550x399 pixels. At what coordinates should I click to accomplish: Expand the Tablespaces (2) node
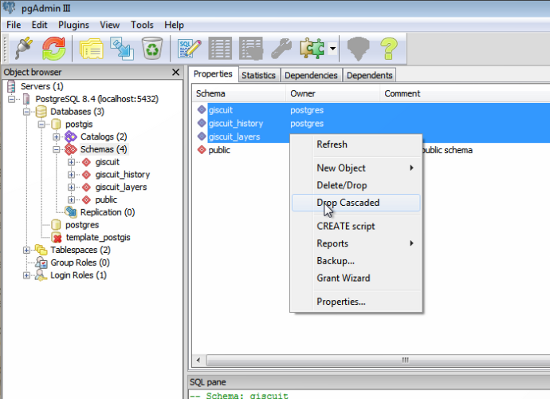(26, 250)
